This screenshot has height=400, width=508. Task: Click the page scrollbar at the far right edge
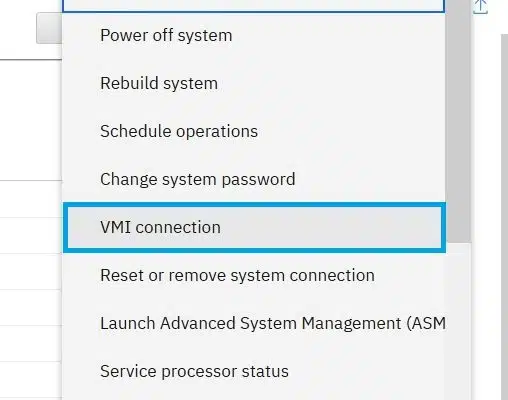click(504, 217)
